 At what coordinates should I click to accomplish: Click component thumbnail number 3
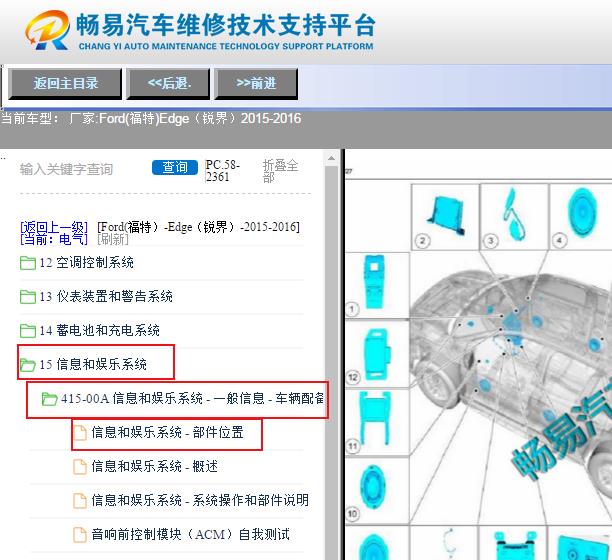pos(514,217)
